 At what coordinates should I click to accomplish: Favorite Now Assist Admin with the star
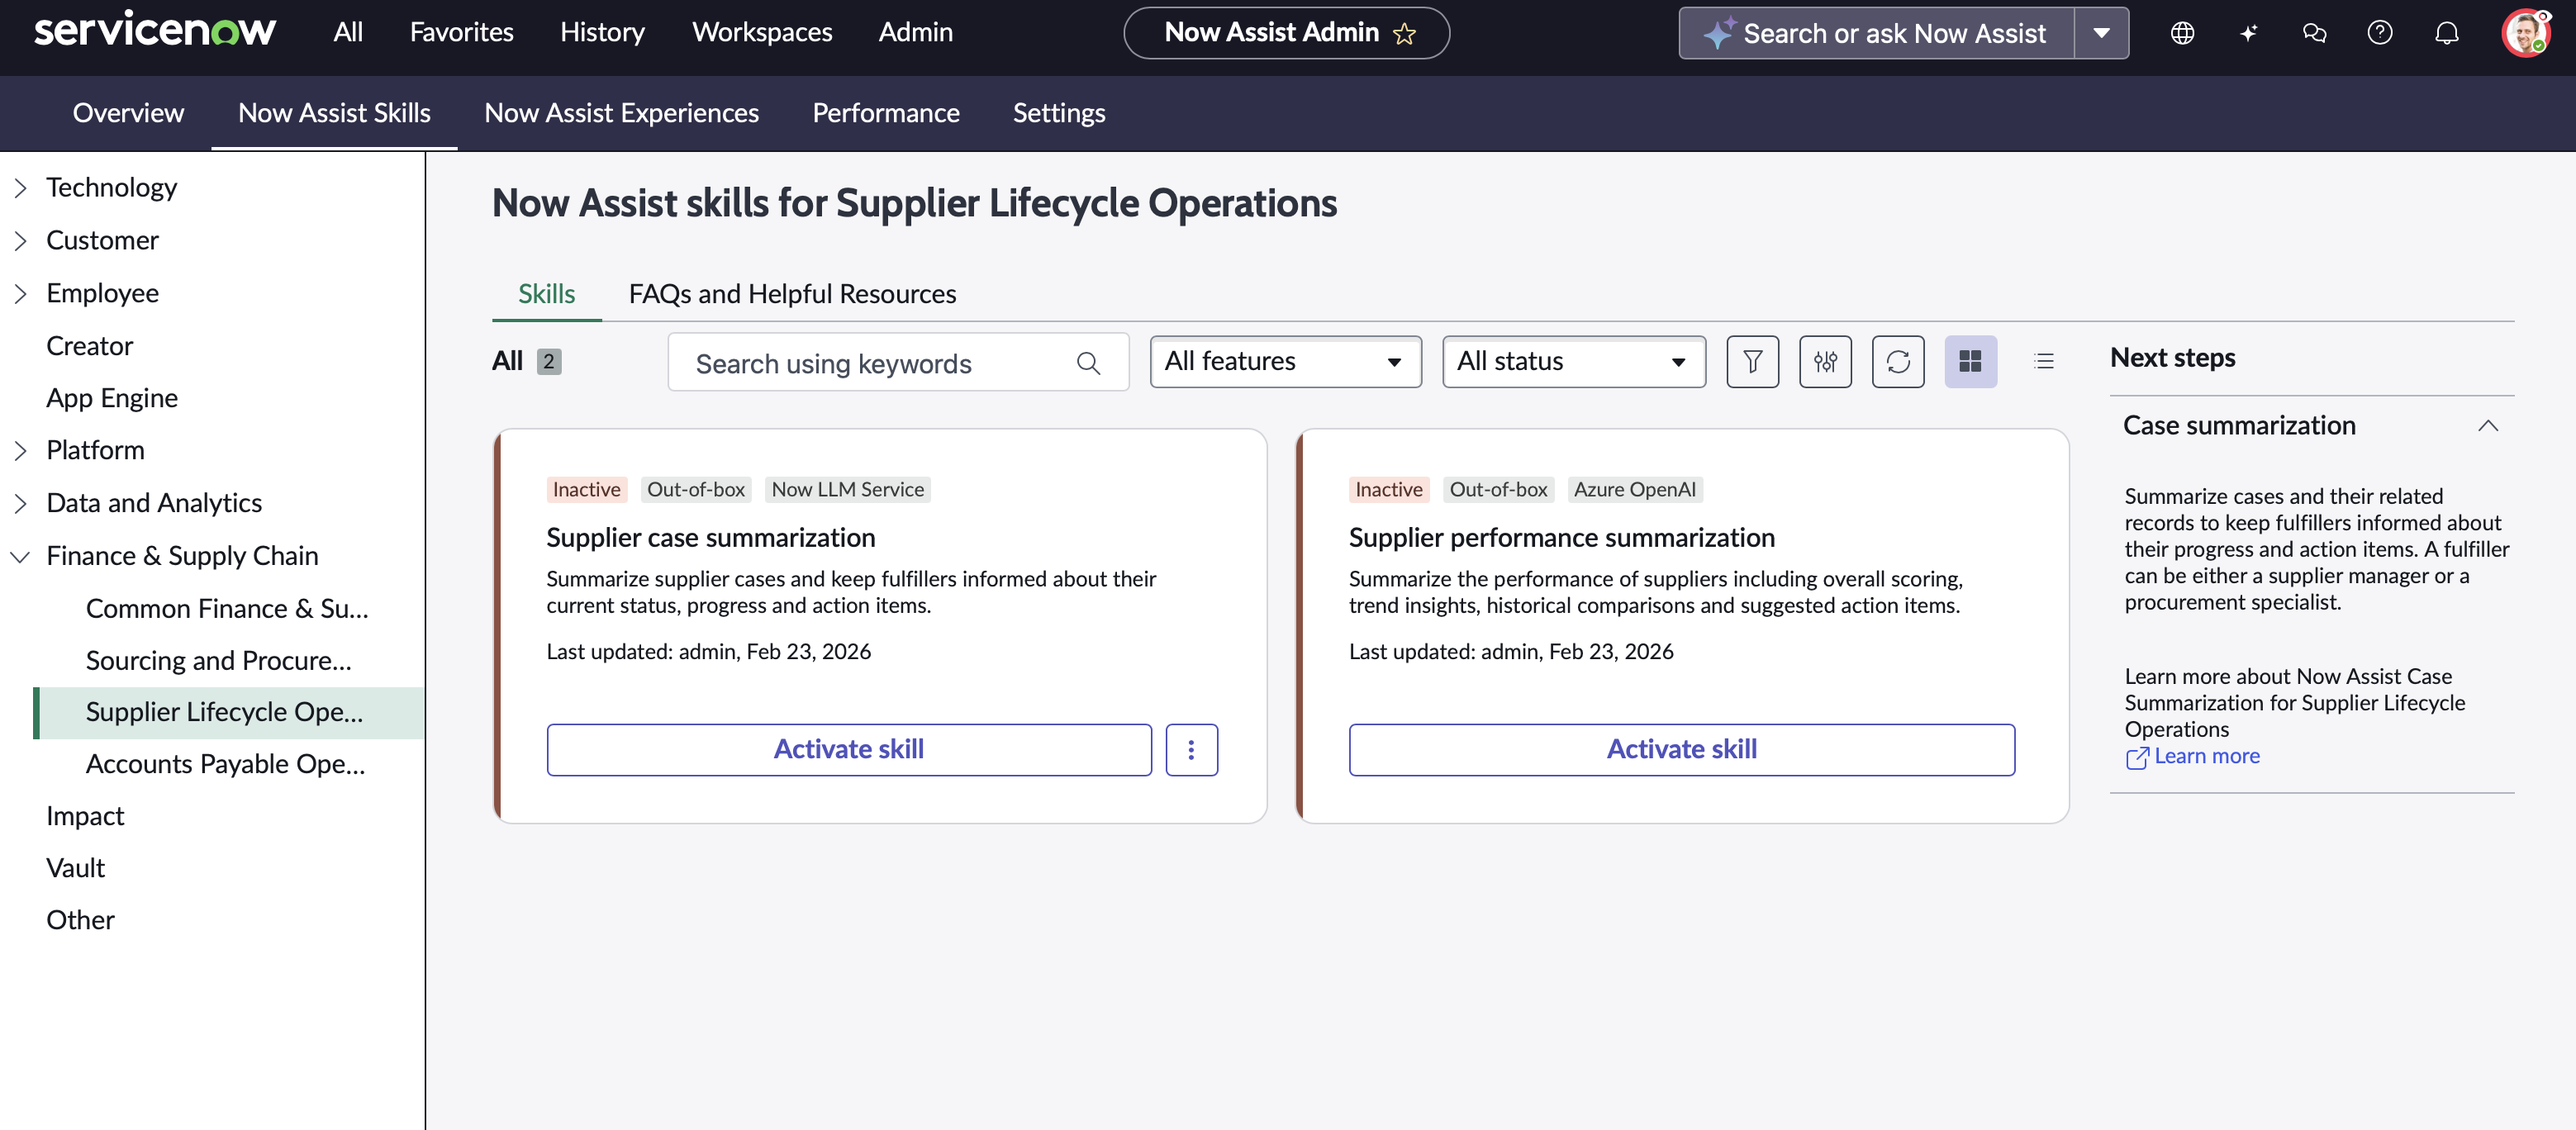pos(1404,34)
